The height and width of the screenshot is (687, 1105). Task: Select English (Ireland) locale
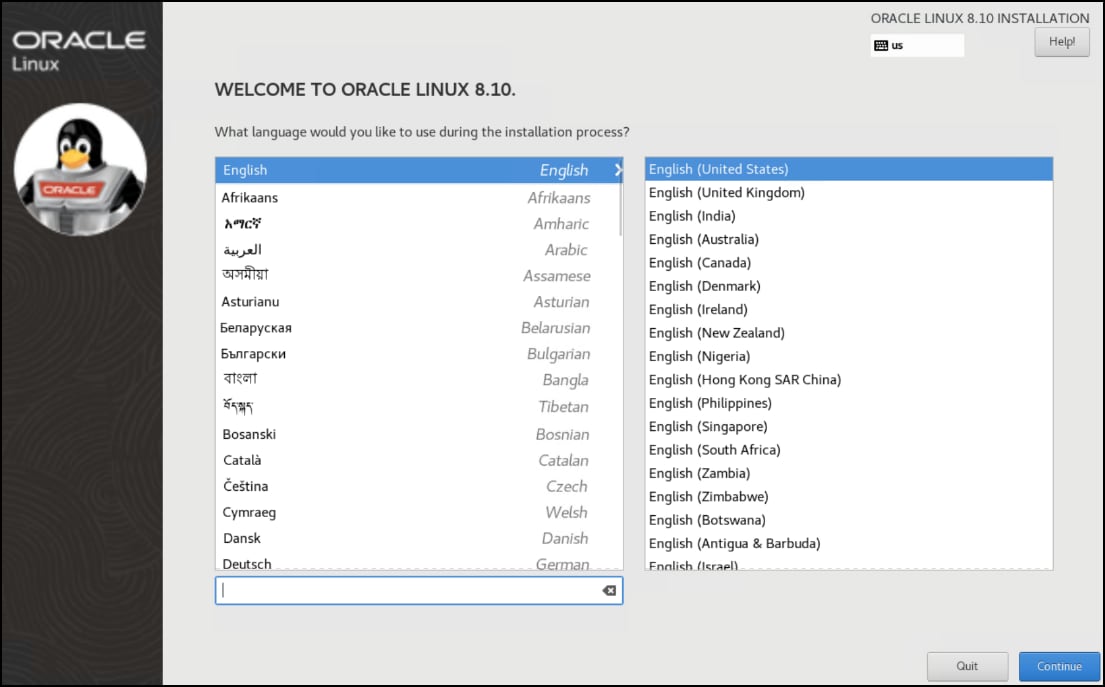pyautogui.click(x=848, y=309)
